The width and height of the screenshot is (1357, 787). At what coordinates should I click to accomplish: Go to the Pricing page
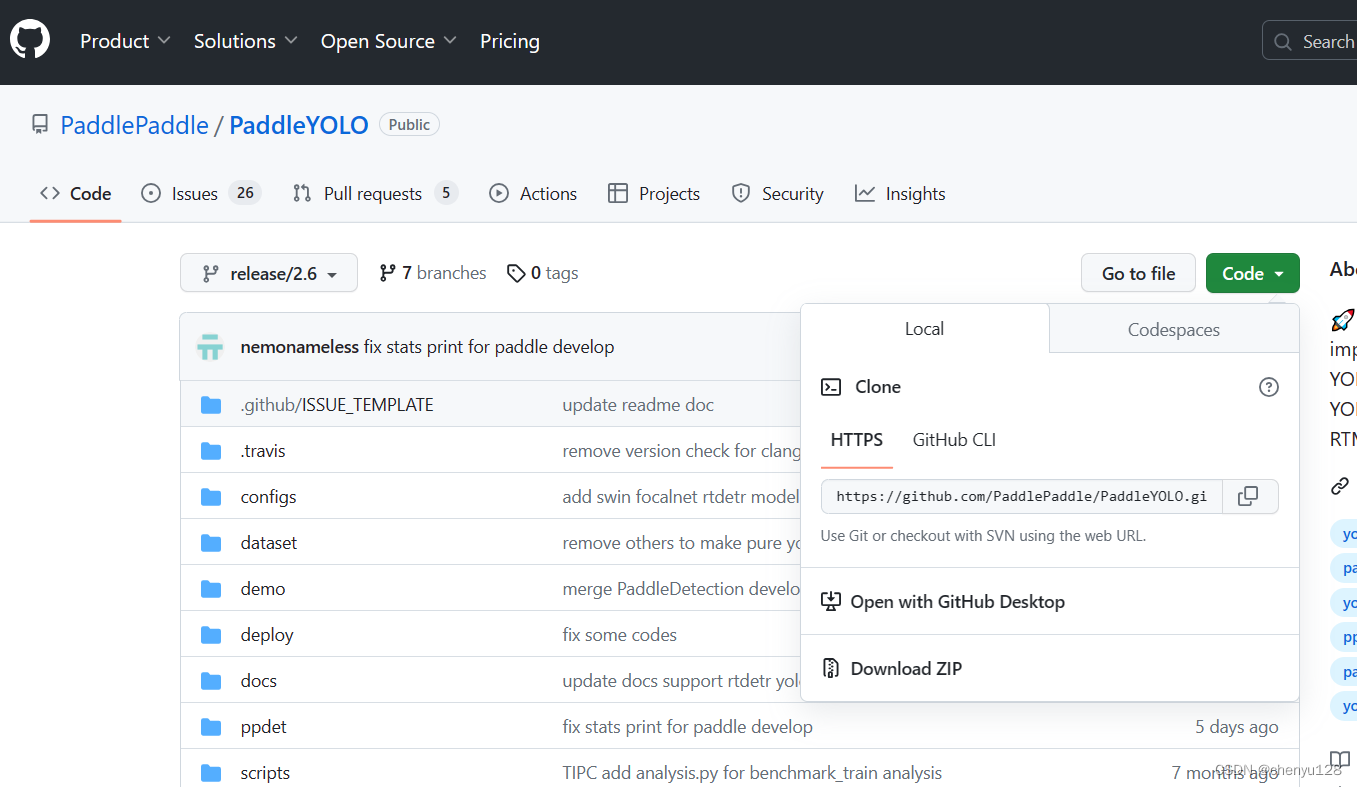coord(510,41)
